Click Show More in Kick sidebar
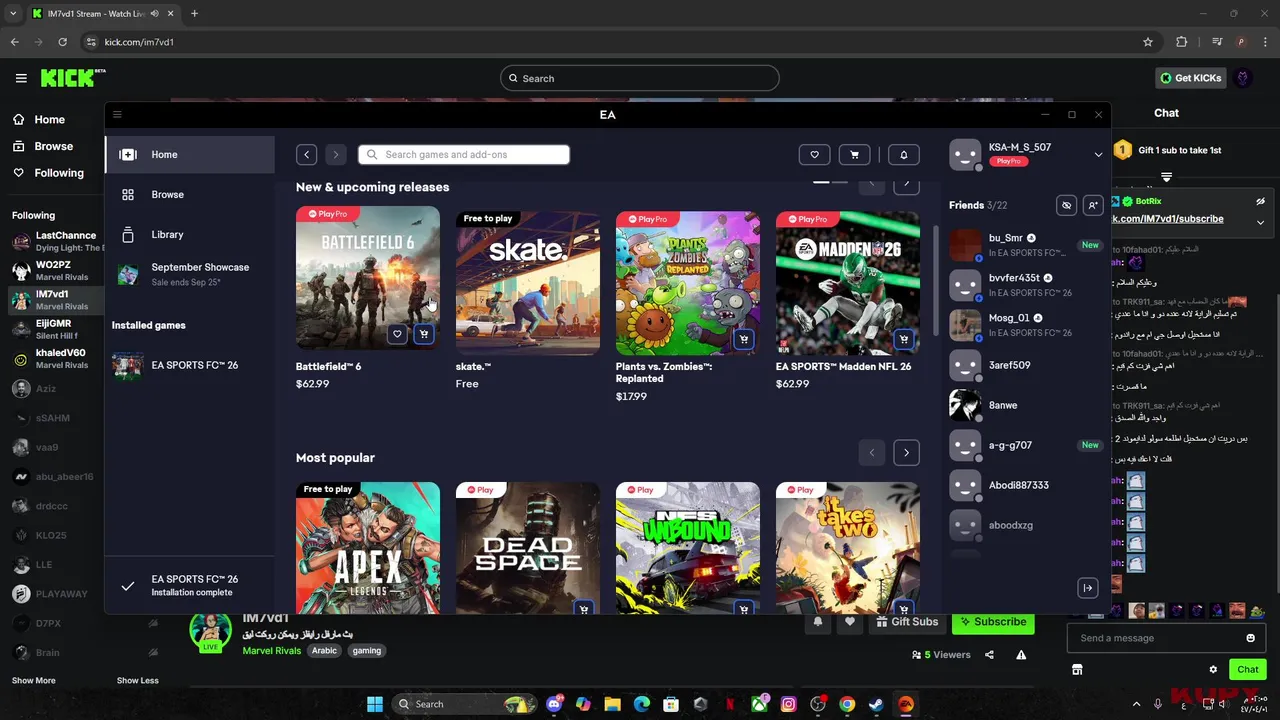The image size is (1280, 720). tap(33, 681)
